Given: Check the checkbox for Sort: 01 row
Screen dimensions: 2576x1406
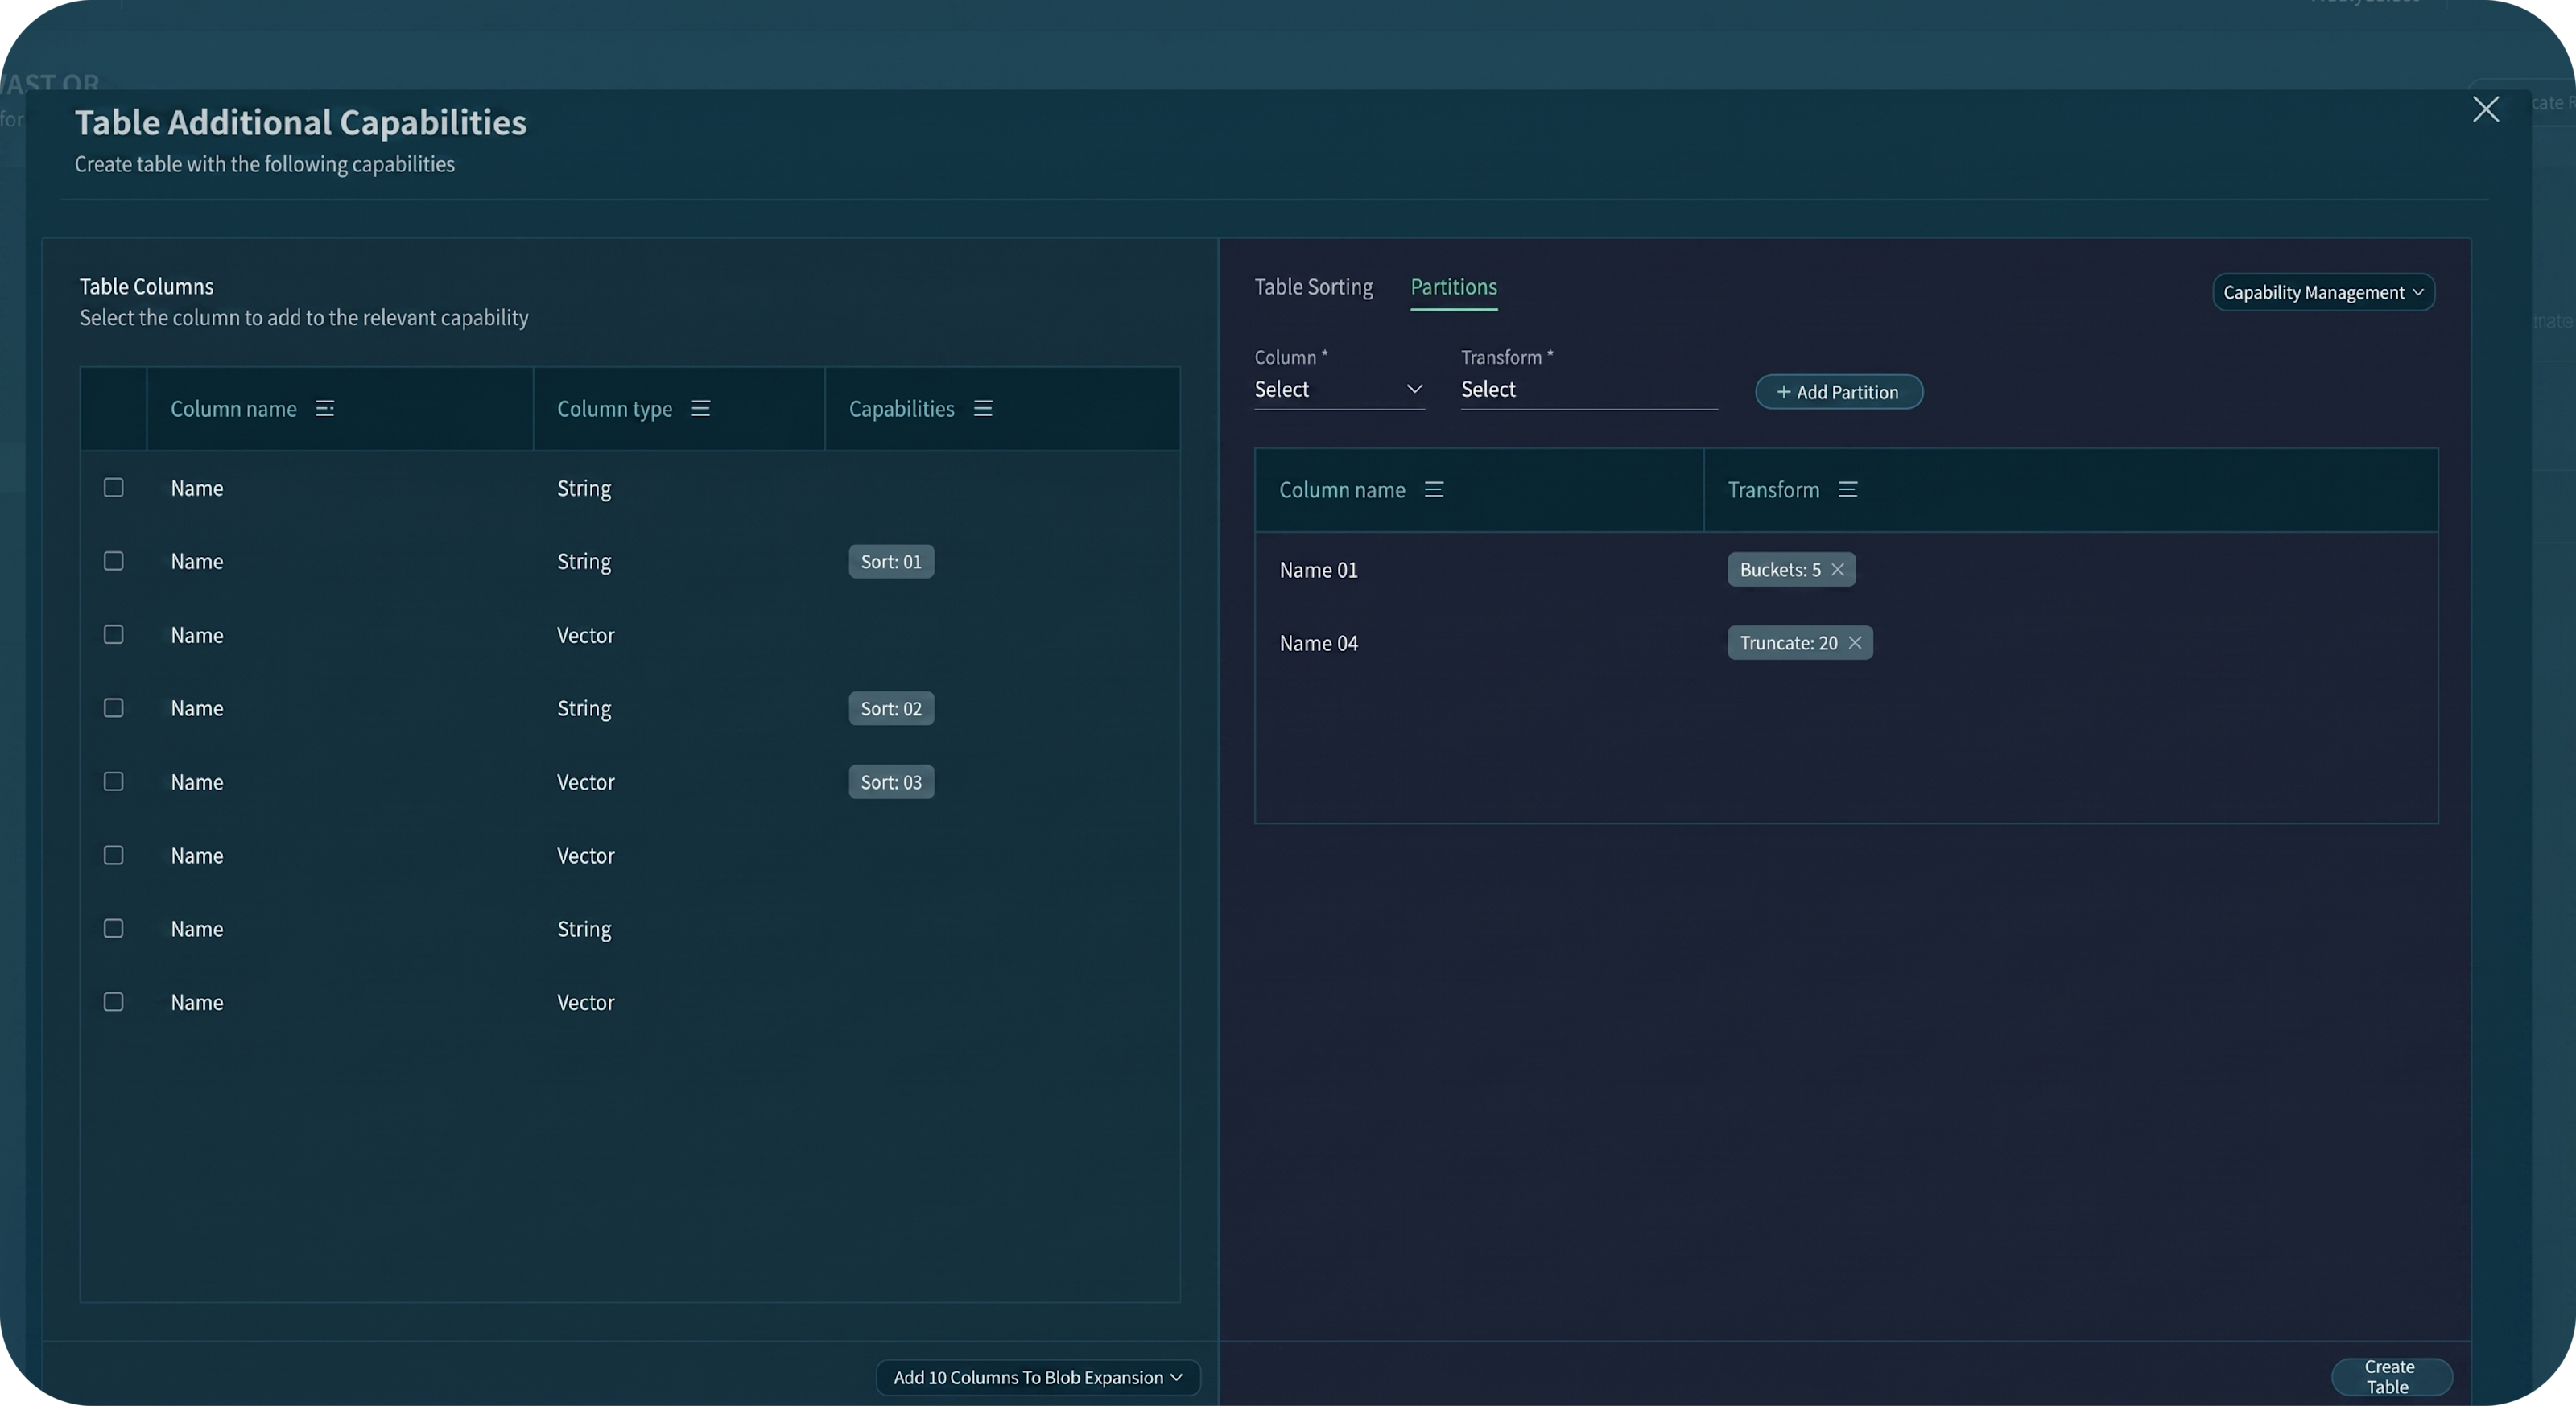Looking at the screenshot, I should [x=114, y=561].
